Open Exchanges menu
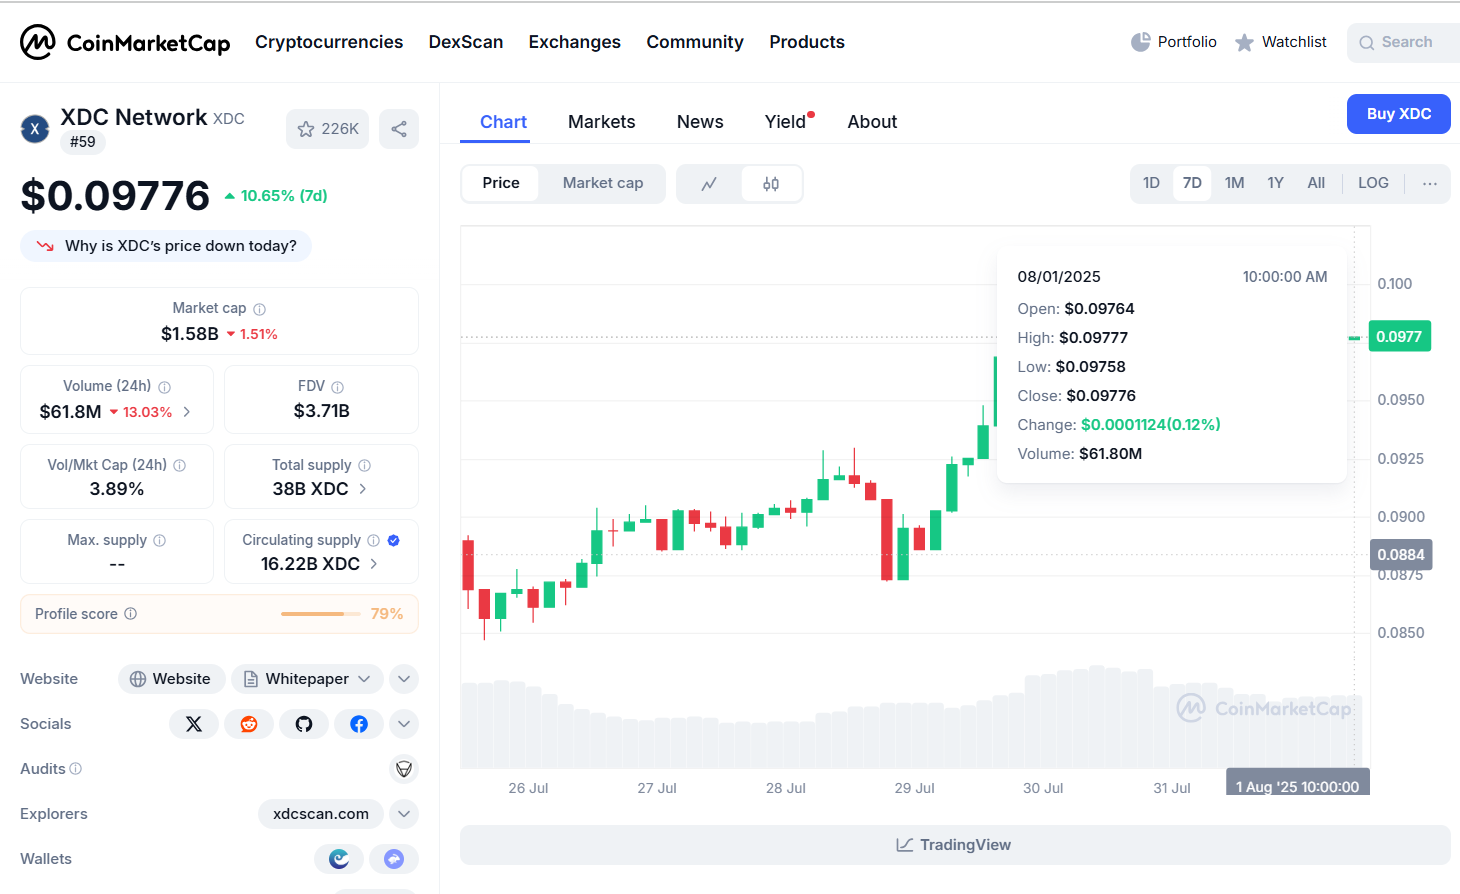The image size is (1460, 894). pyautogui.click(x=575, y=42)
